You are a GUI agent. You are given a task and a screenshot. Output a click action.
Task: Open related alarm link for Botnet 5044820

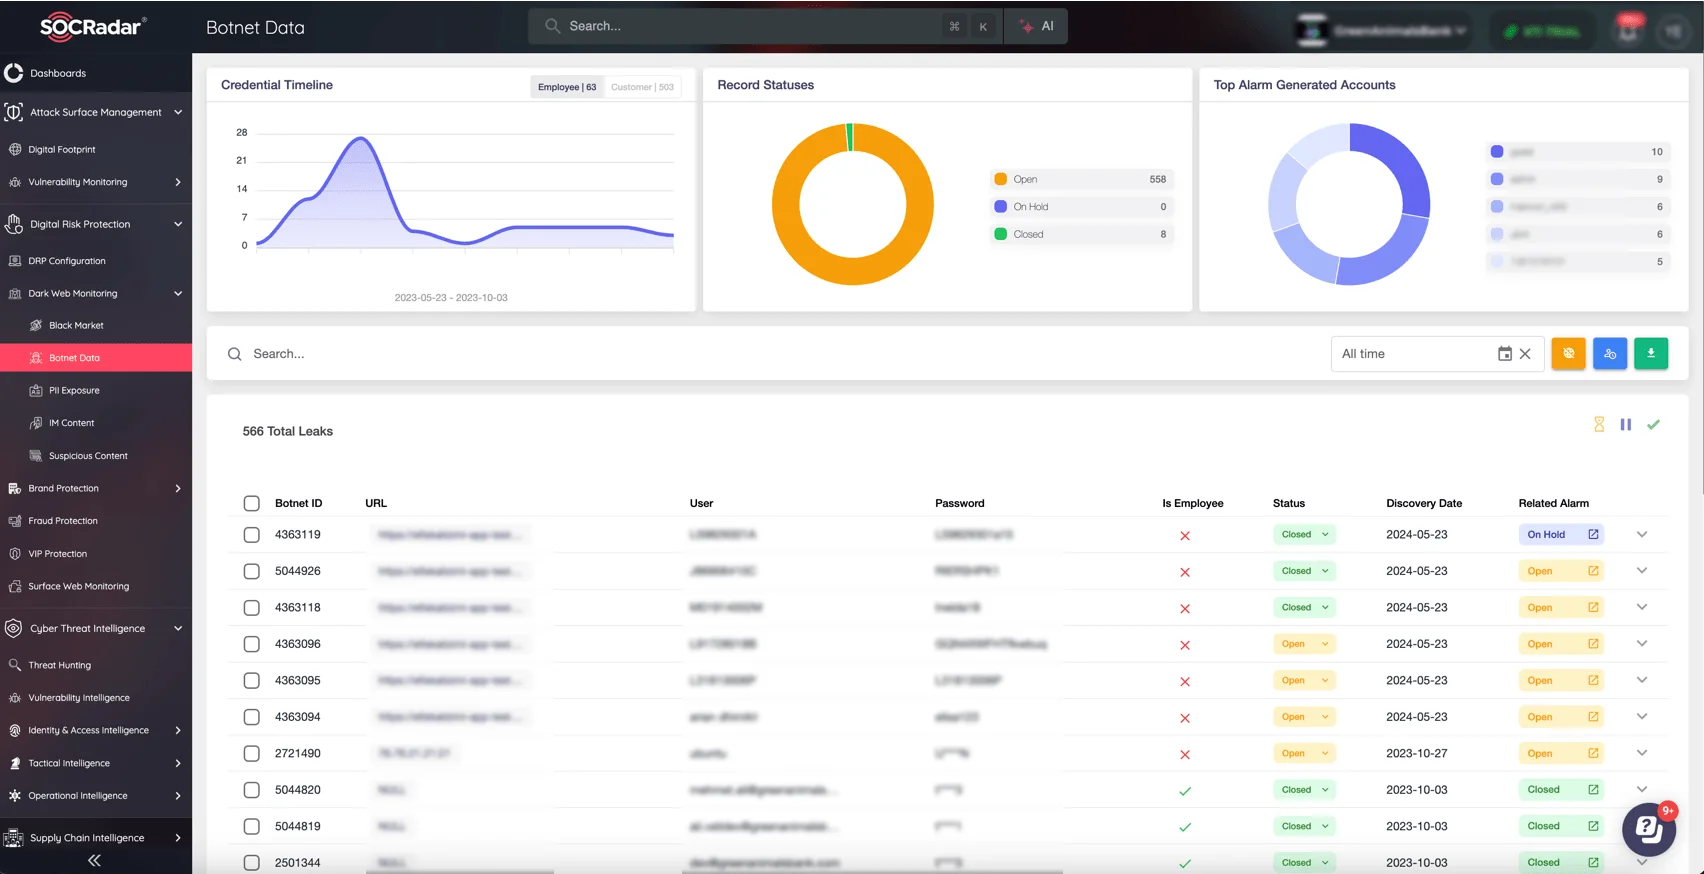[x=1593, y=790]
